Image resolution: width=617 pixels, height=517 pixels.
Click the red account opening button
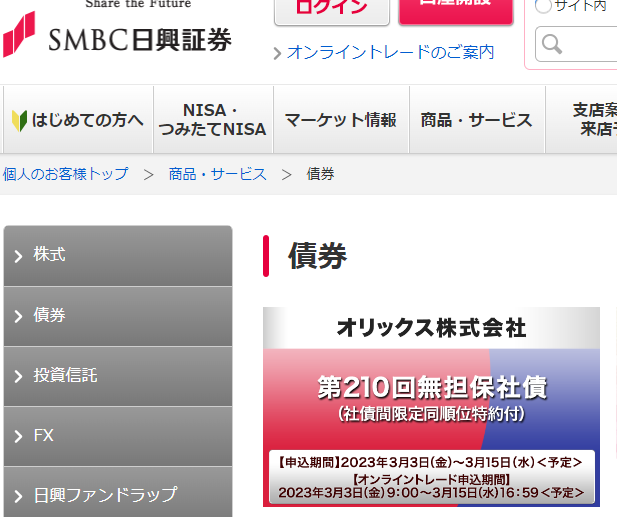pos(456,11)
